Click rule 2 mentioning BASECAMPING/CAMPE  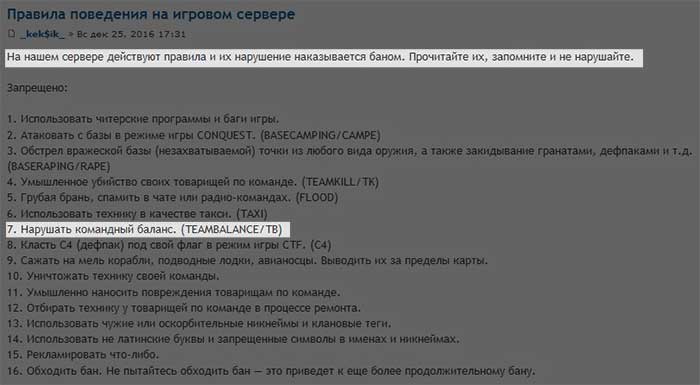(194, 135)
